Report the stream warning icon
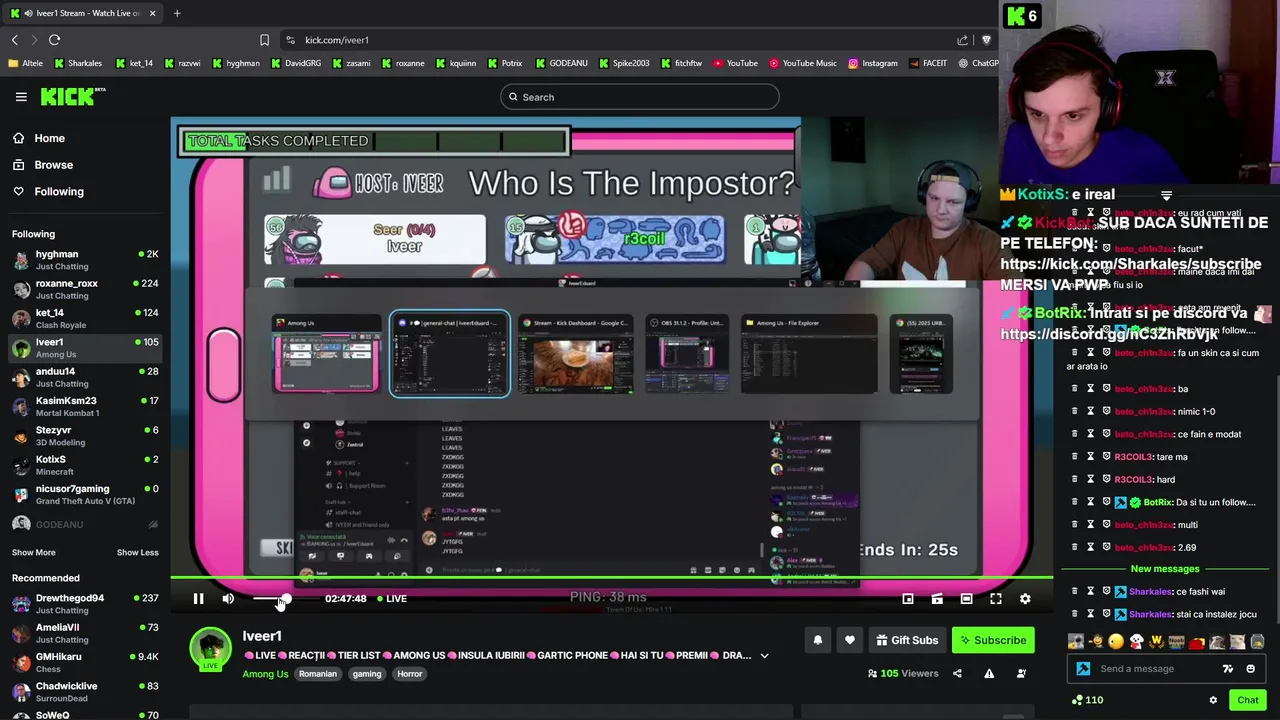 point(989,673)
